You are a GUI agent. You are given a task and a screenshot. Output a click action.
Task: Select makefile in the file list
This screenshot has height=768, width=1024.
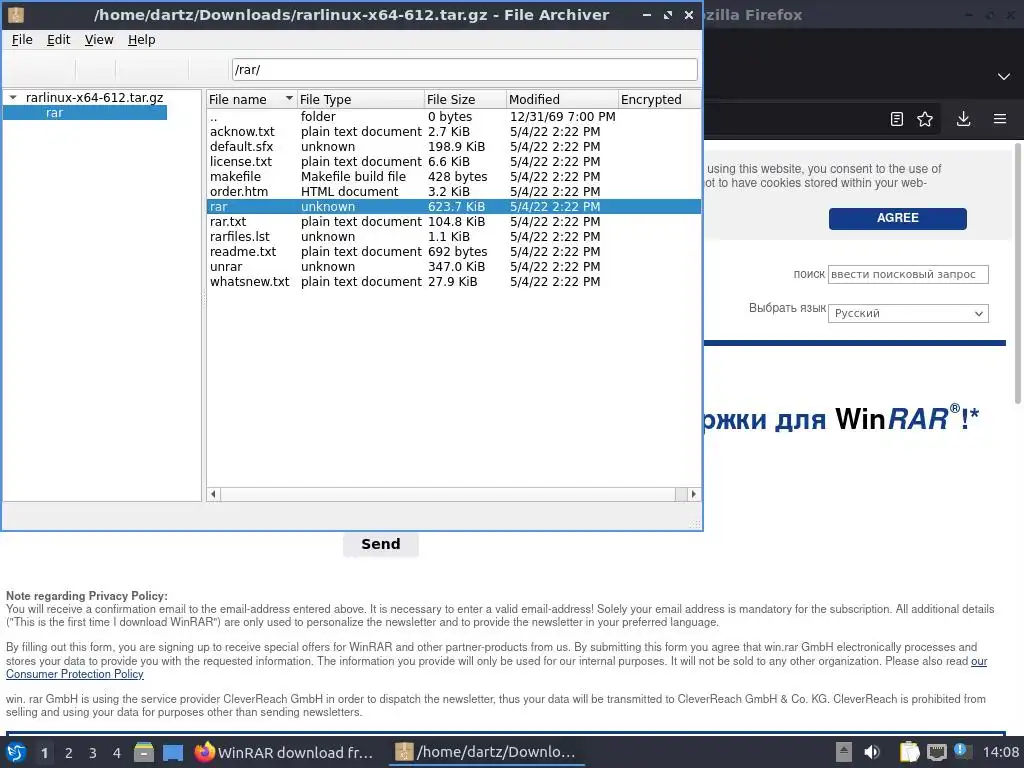pos(454,177)
